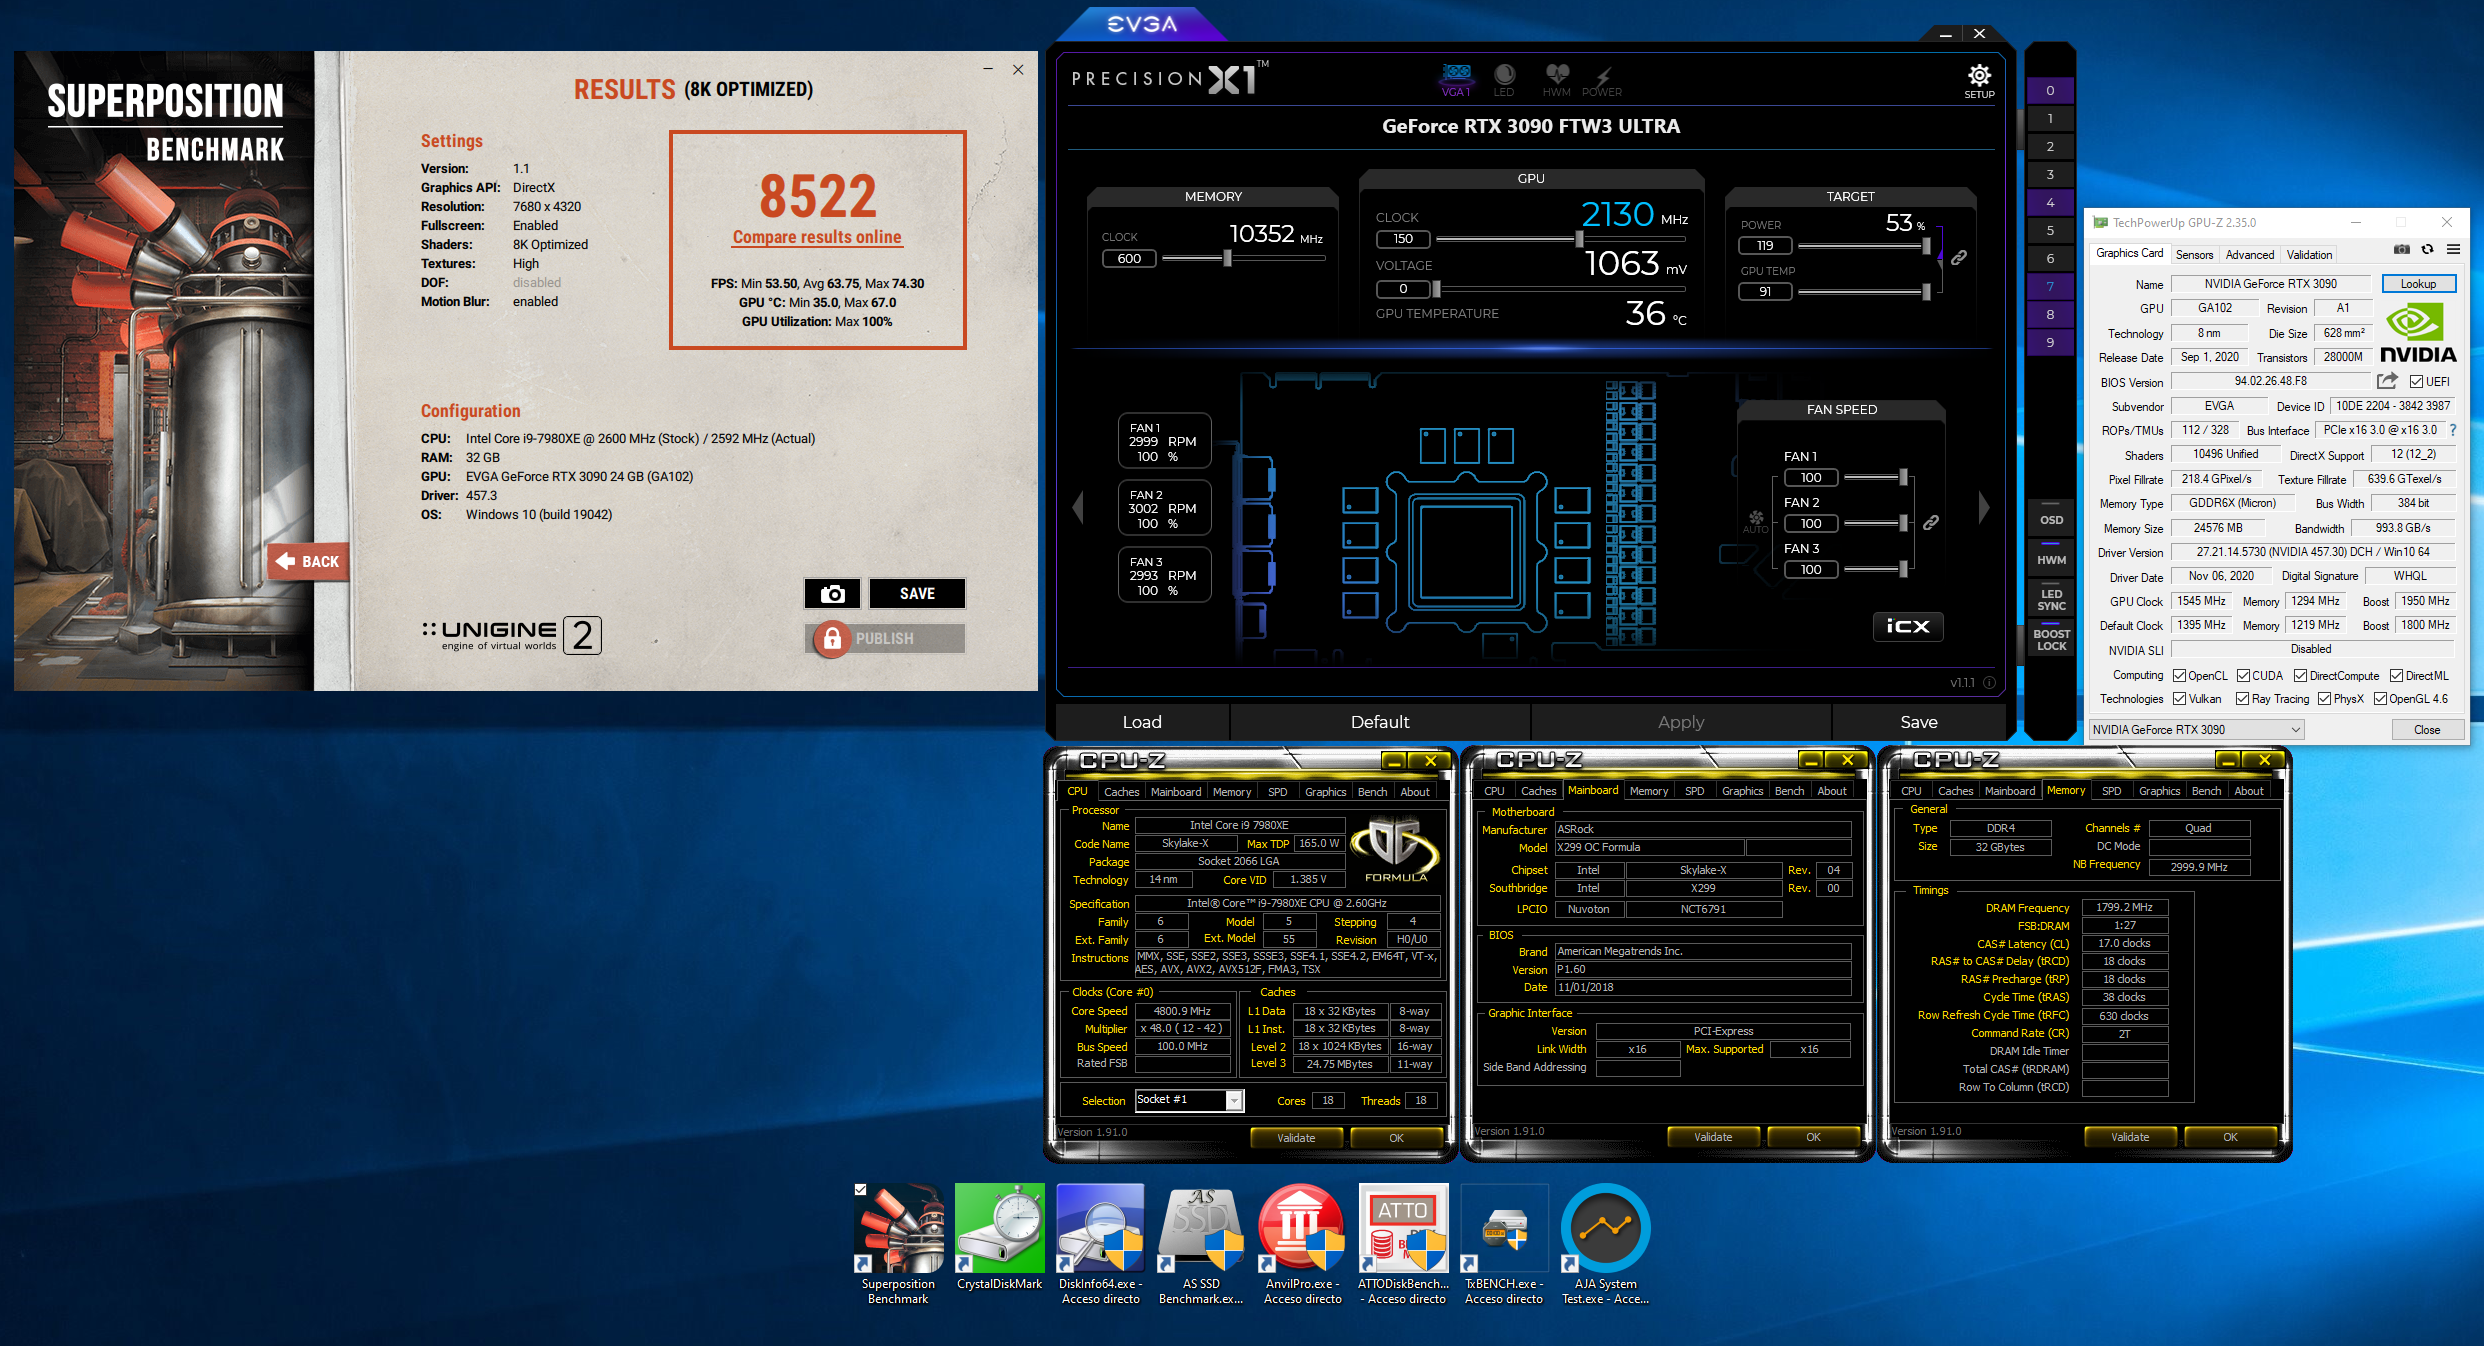Open Precision X1 SETUP gear
Image resolution: width=2484 pixels, height=1346 pixels.
(x=1979, y=80)
